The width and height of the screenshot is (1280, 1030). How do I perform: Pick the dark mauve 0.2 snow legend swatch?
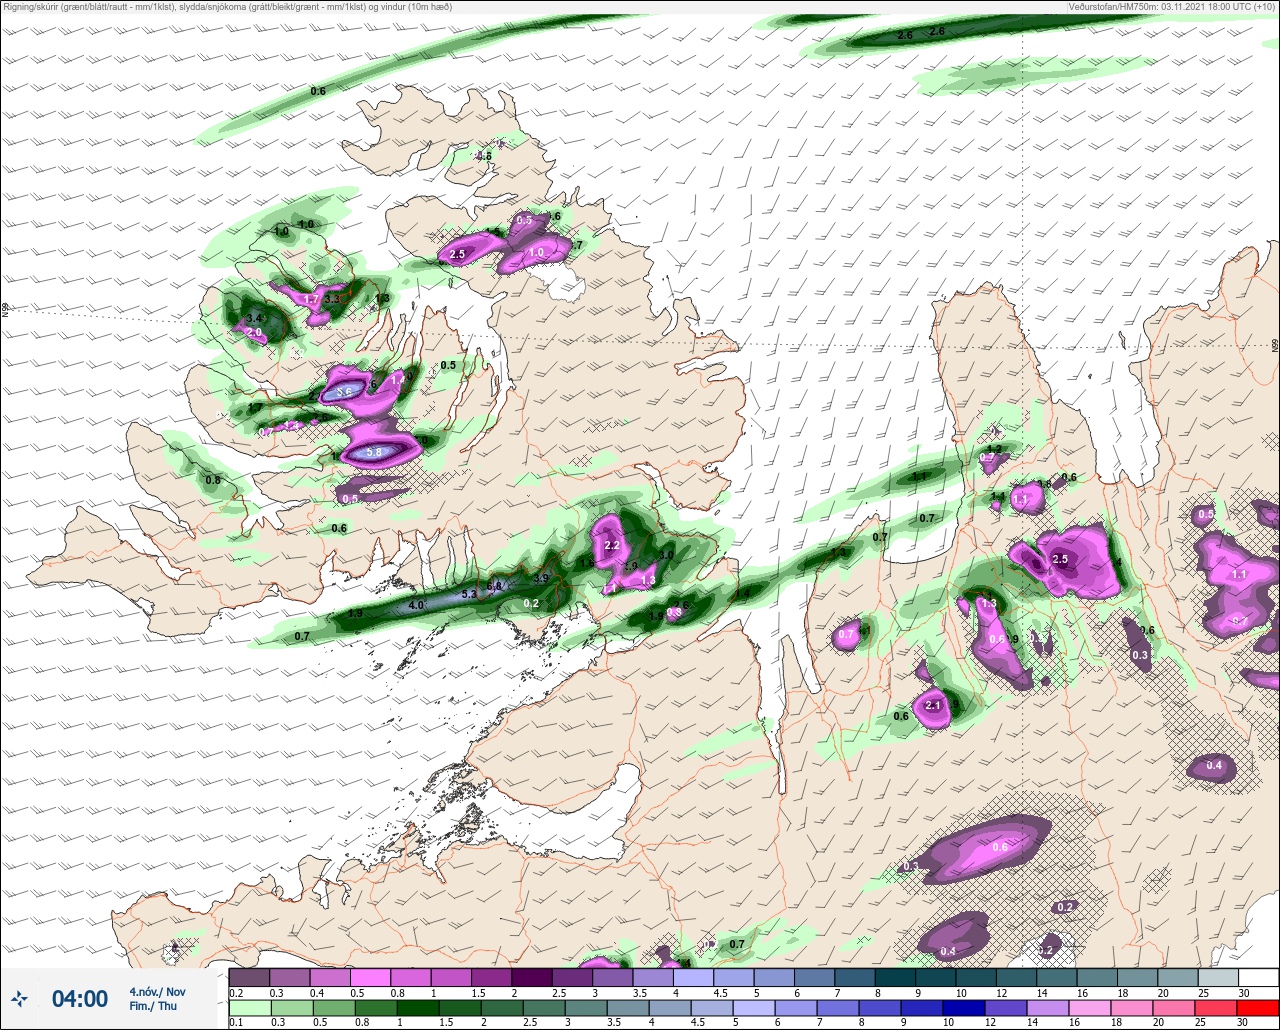[x=249, y=977]
